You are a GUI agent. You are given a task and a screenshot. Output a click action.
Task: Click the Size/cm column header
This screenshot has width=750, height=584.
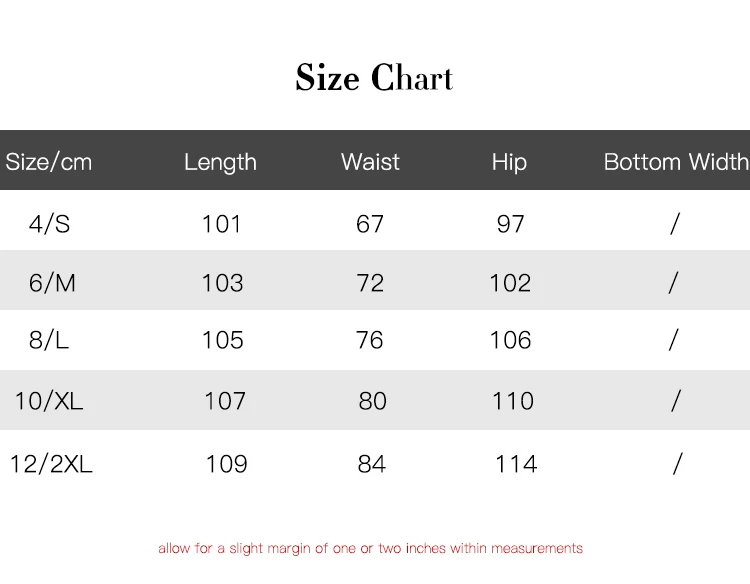49,162
